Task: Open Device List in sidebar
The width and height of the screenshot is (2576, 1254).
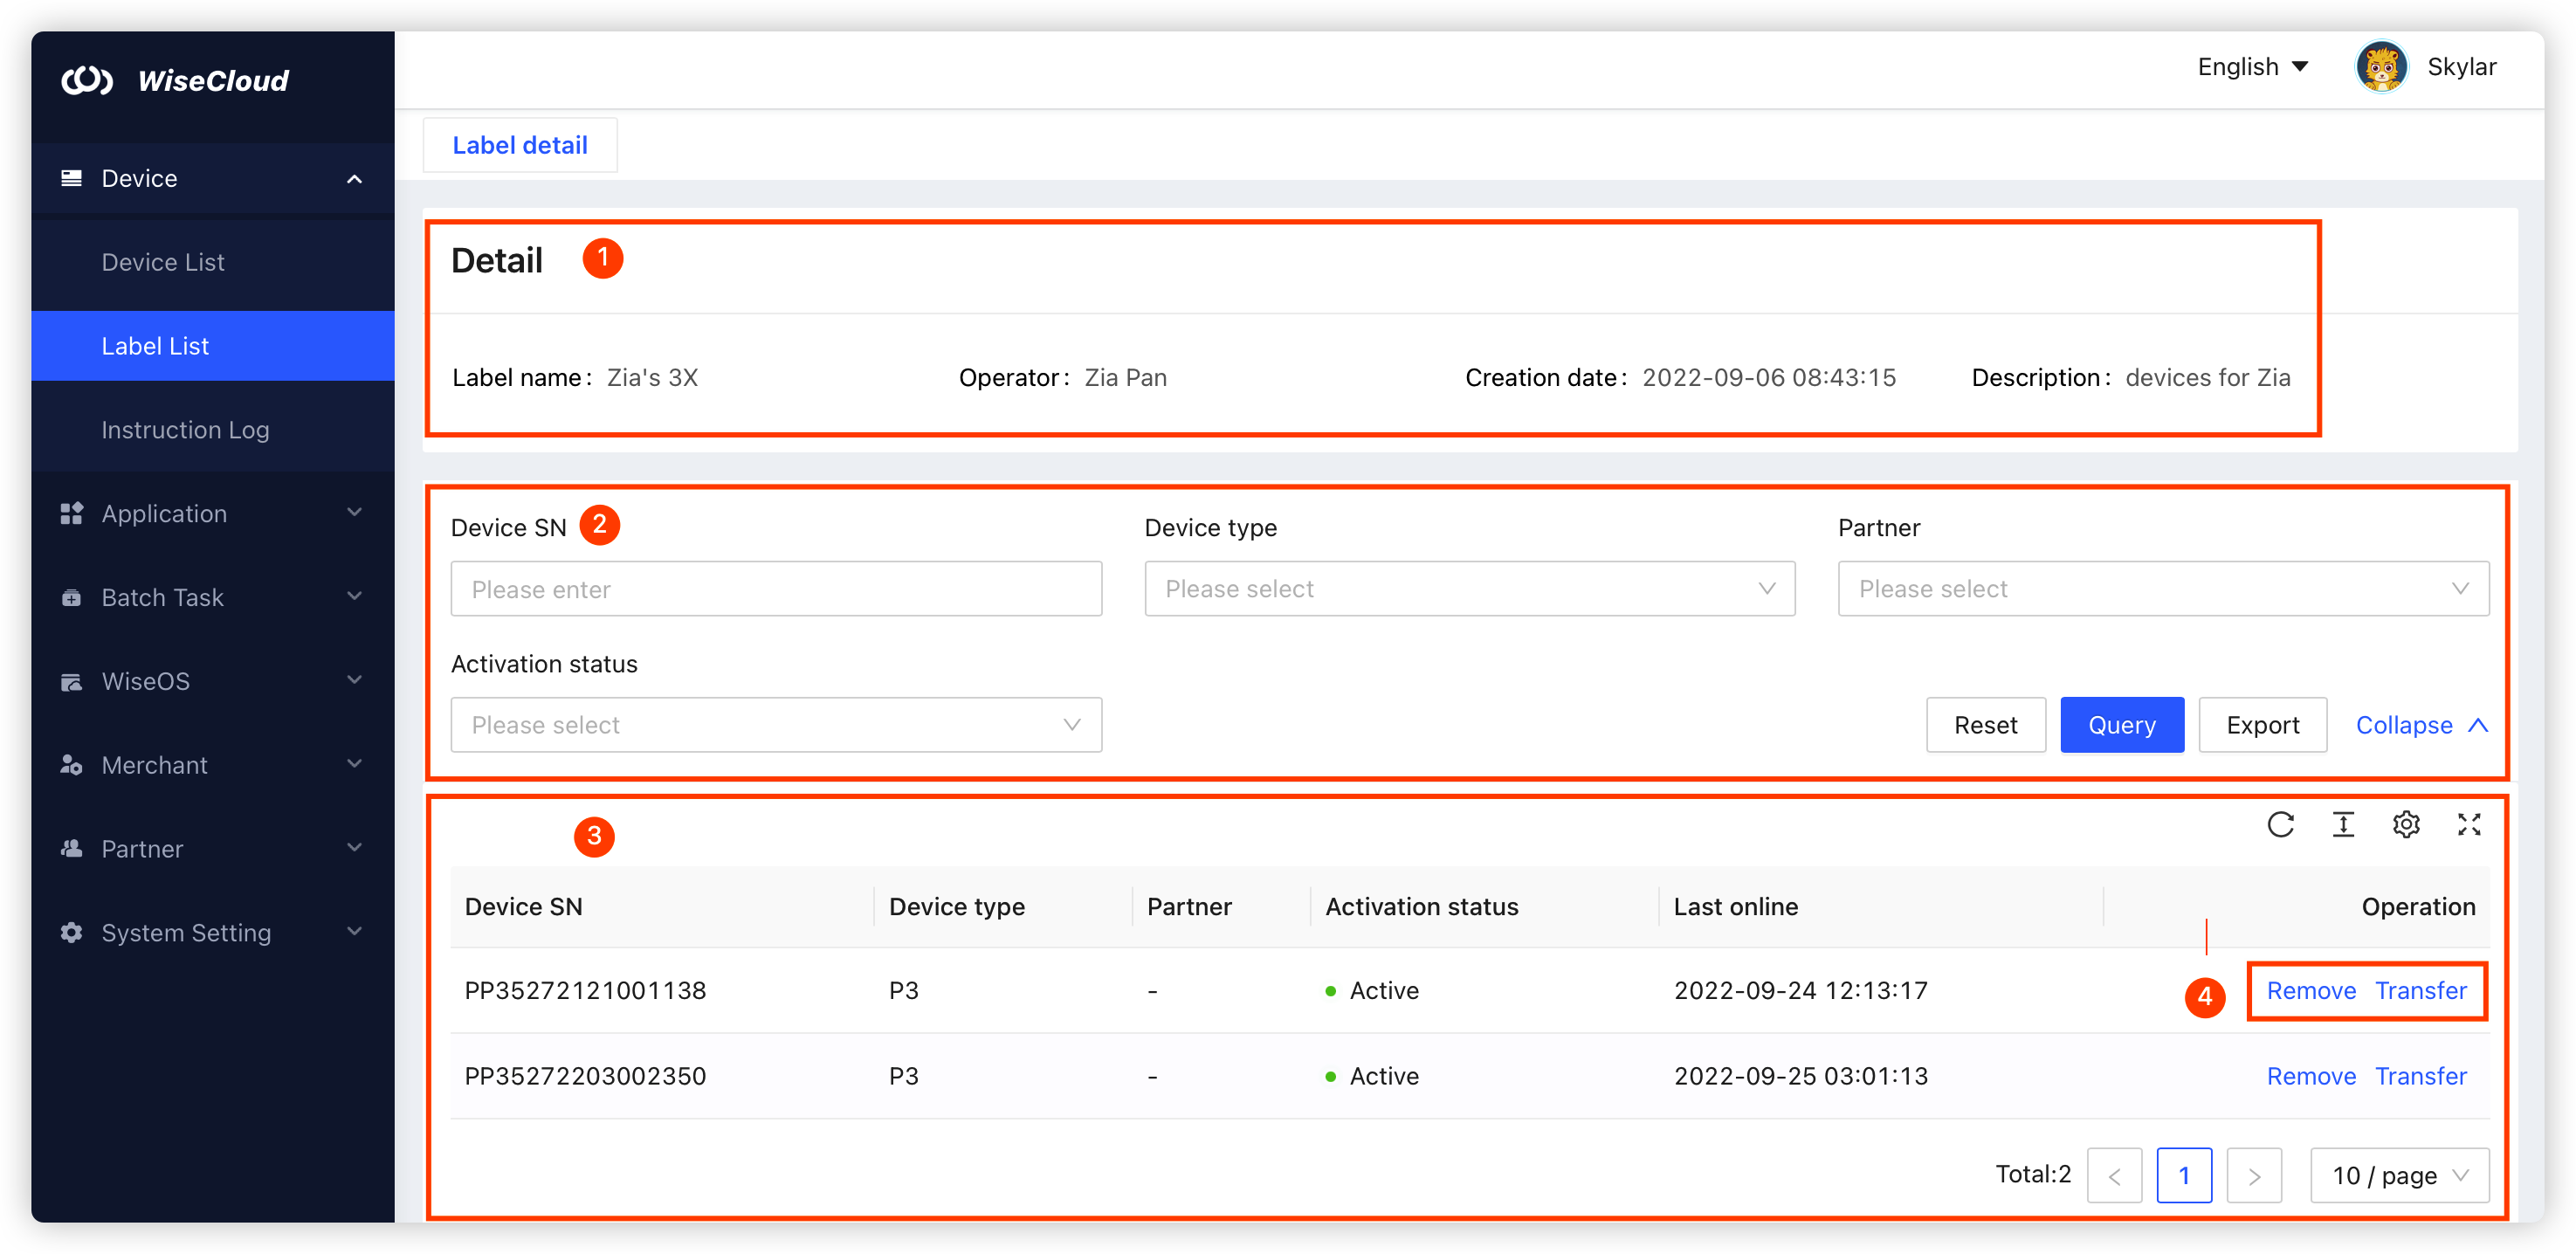Action: point(163,262)
